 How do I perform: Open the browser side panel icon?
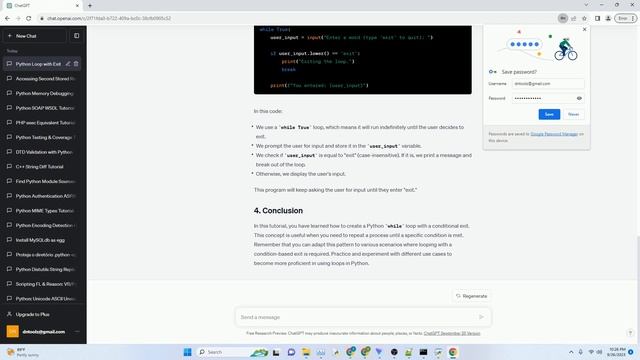tap(597, 18)
